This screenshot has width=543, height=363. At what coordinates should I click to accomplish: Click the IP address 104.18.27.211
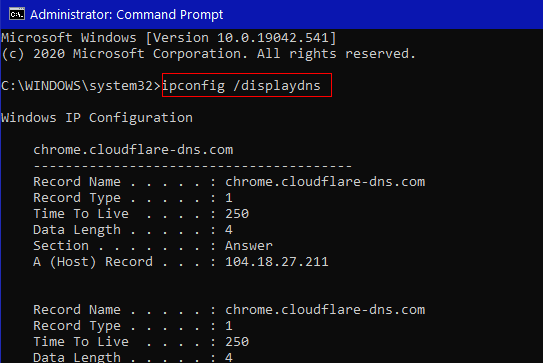pyautogui.click(x=277, y=262)
